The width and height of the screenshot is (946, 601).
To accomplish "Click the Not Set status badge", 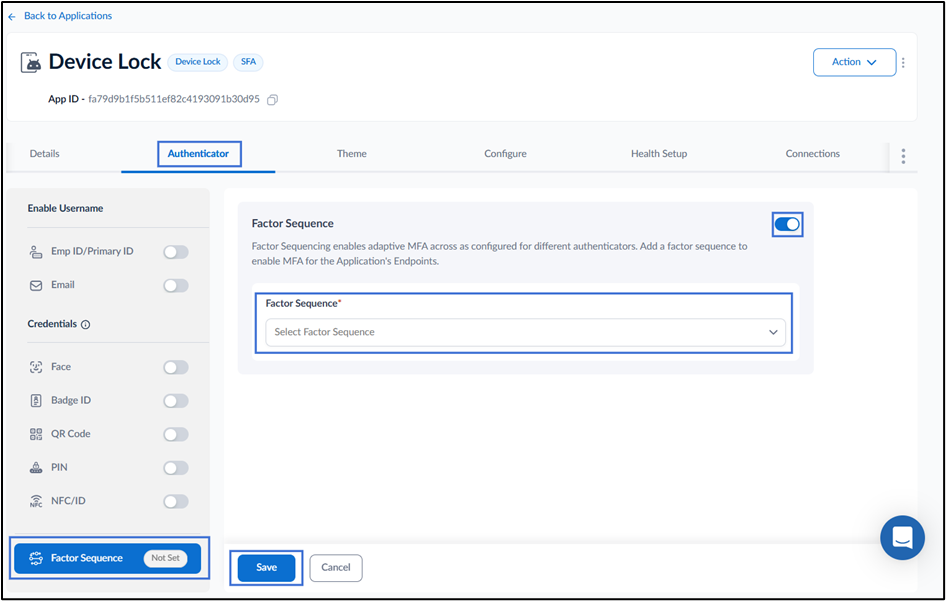I will coord(165,558).
